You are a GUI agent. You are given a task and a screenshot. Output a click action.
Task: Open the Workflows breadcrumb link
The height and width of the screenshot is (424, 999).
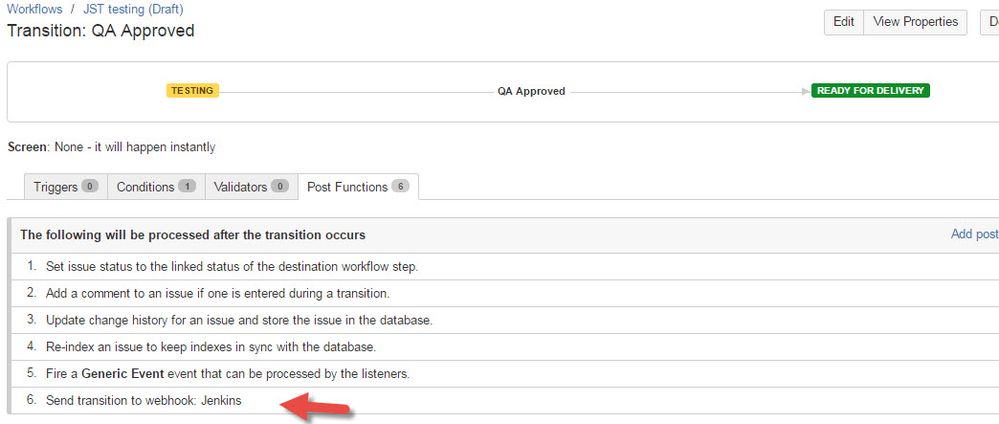(34, 9)
